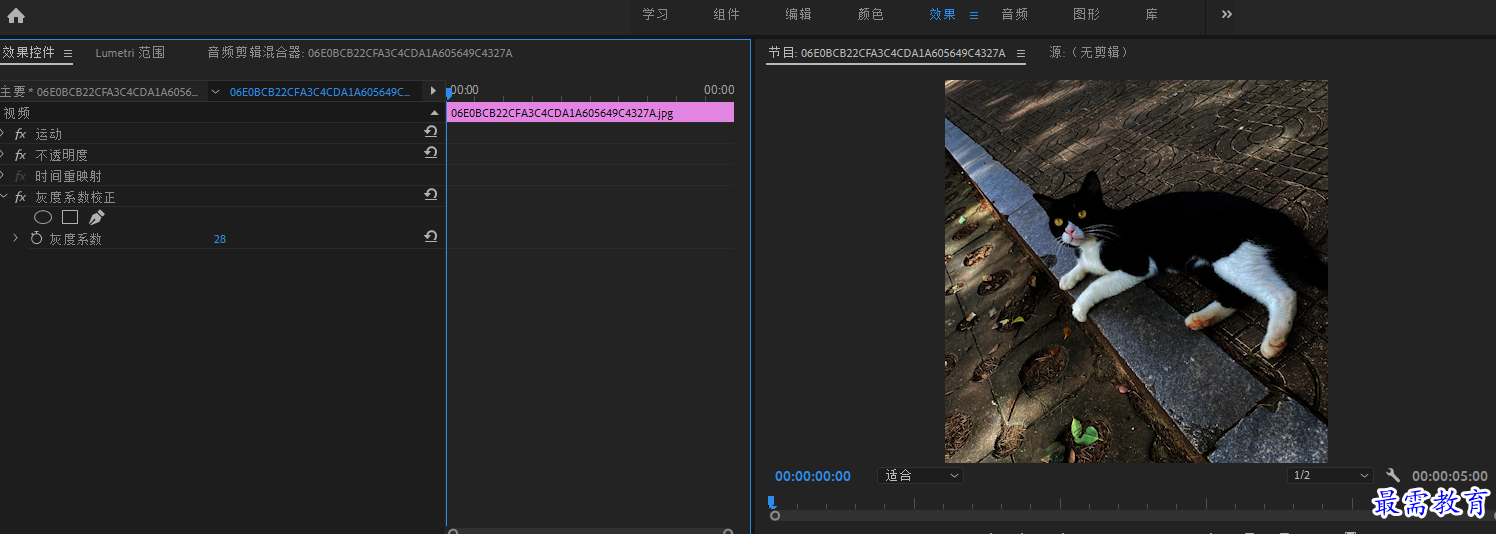The image size is (1496, 534).
Task: Switch to the 编辑 workspace
Action: tap(798, 14)
